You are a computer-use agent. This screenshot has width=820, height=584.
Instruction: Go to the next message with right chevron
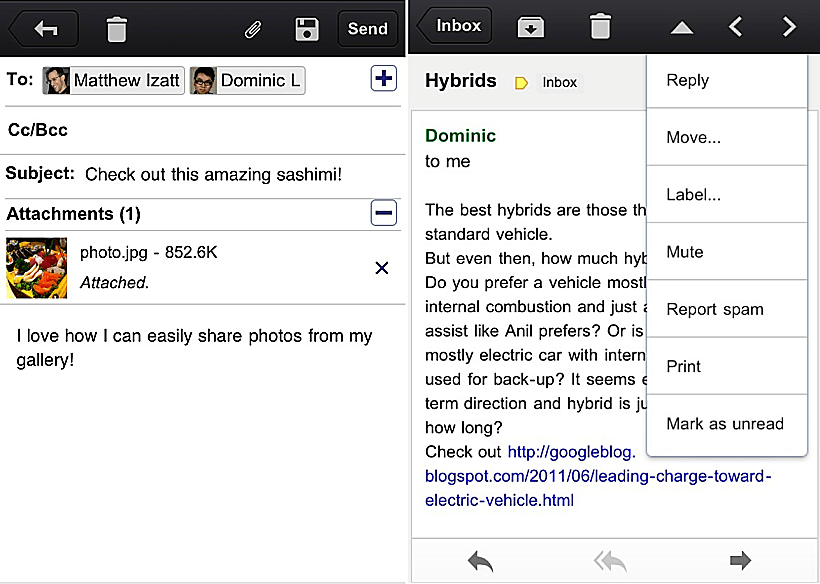pyautogui.click(x=789, y=27)
